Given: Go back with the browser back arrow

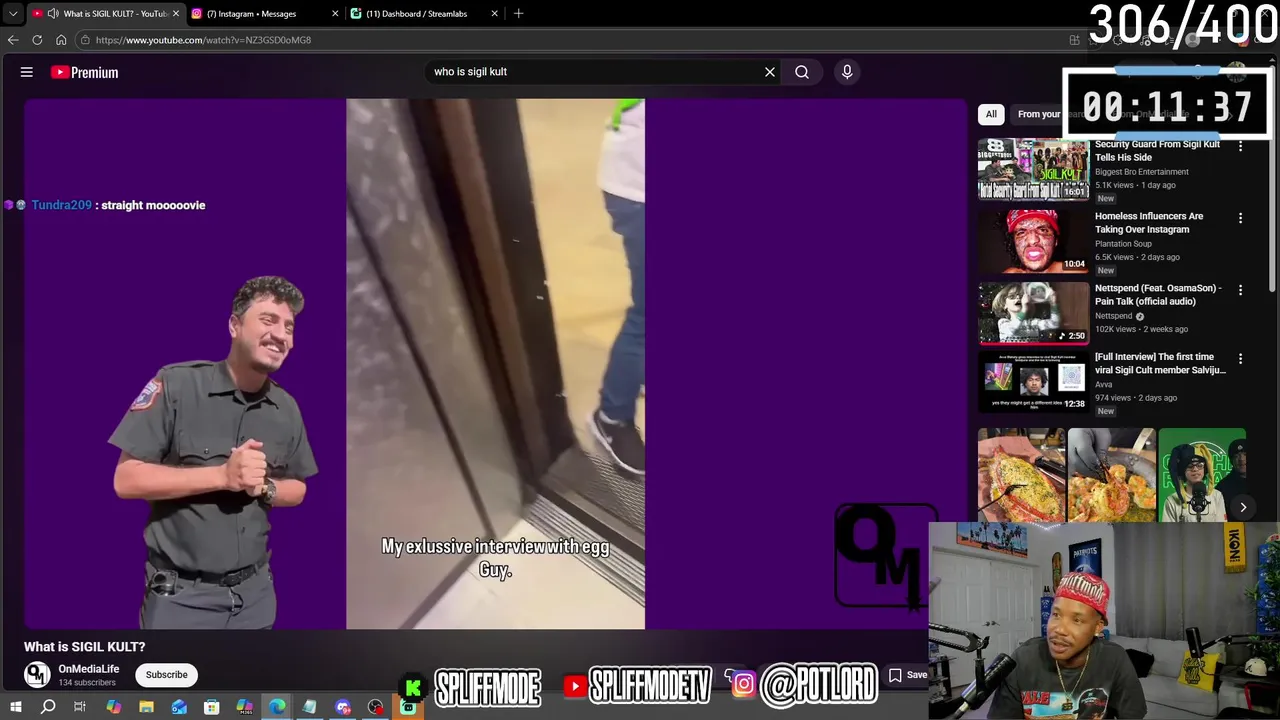Looking at the screenshot, I should point(13,40).
